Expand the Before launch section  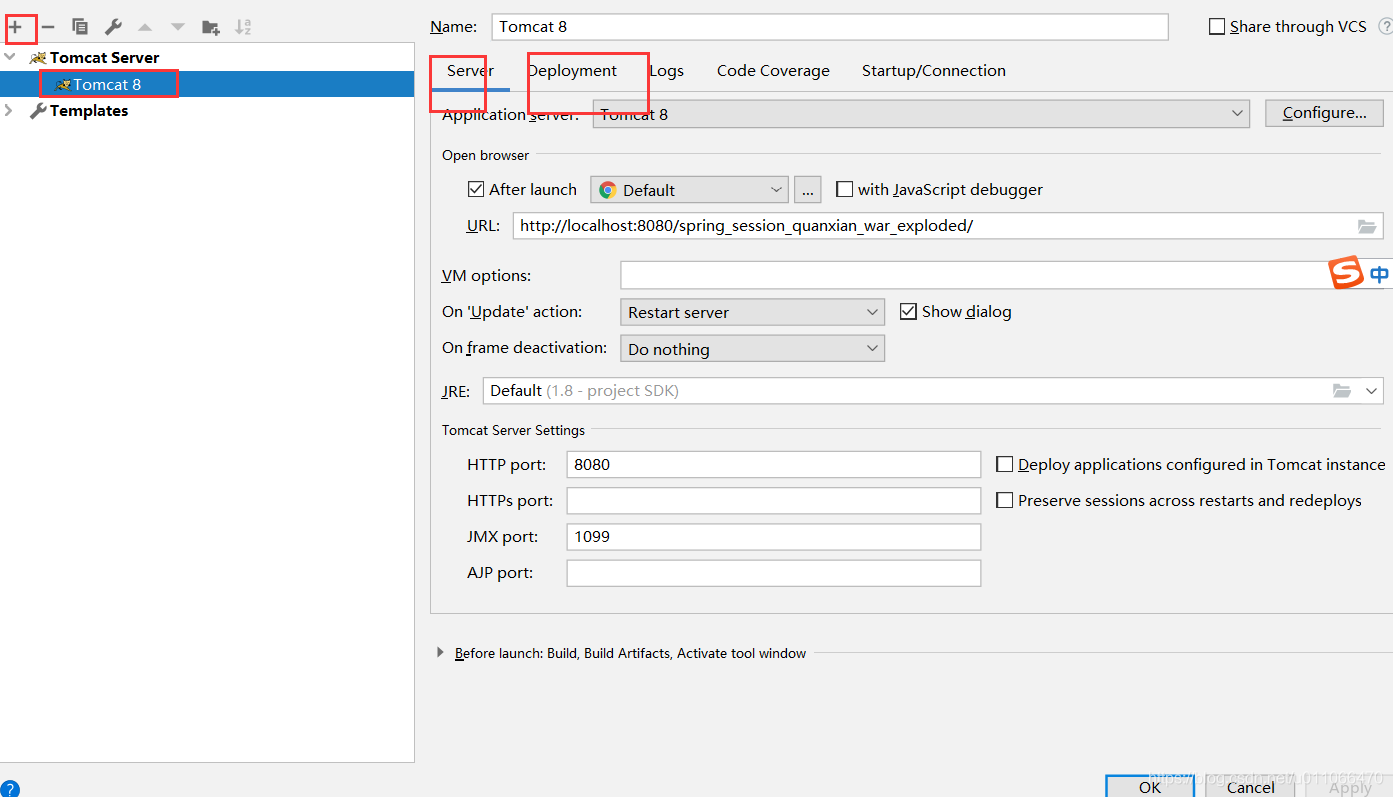(x=440, y=653)
